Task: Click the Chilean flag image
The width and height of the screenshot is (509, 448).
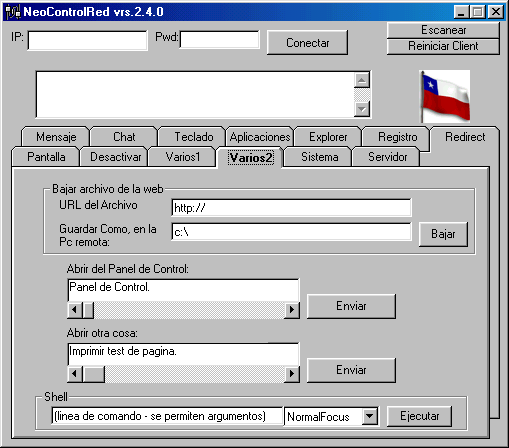Action: (445, 96)
